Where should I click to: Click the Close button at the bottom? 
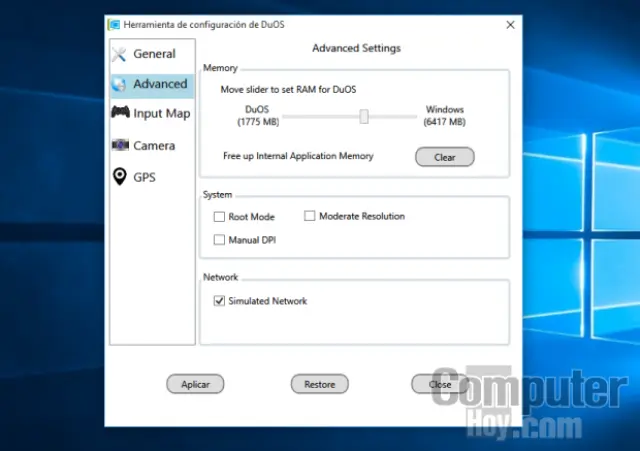440,384
